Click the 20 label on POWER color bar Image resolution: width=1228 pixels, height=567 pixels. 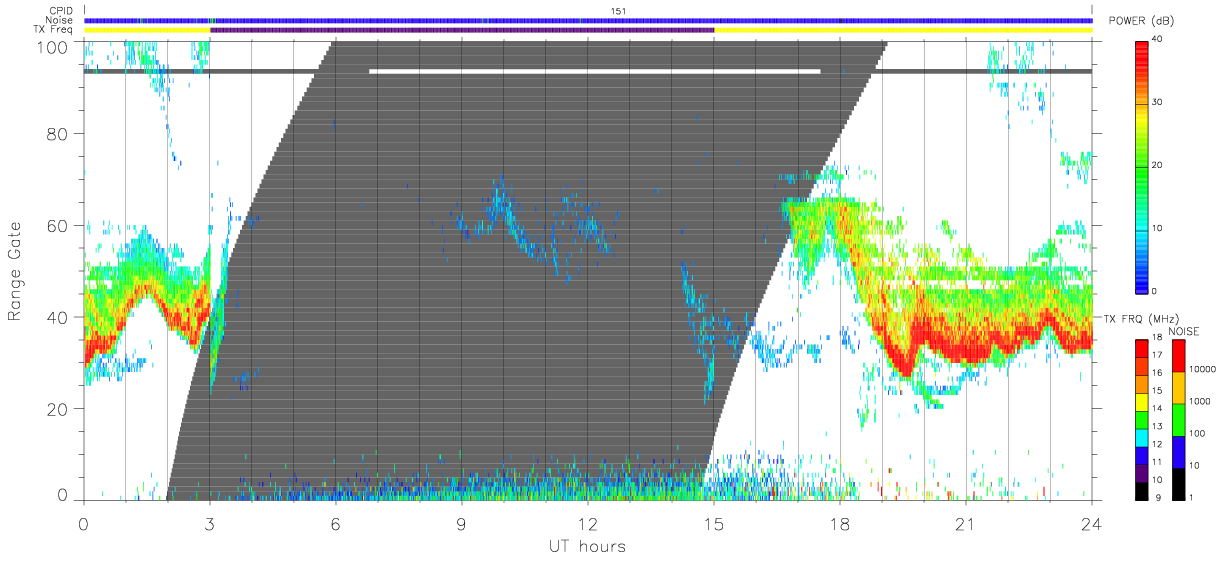coord(1156,165)
